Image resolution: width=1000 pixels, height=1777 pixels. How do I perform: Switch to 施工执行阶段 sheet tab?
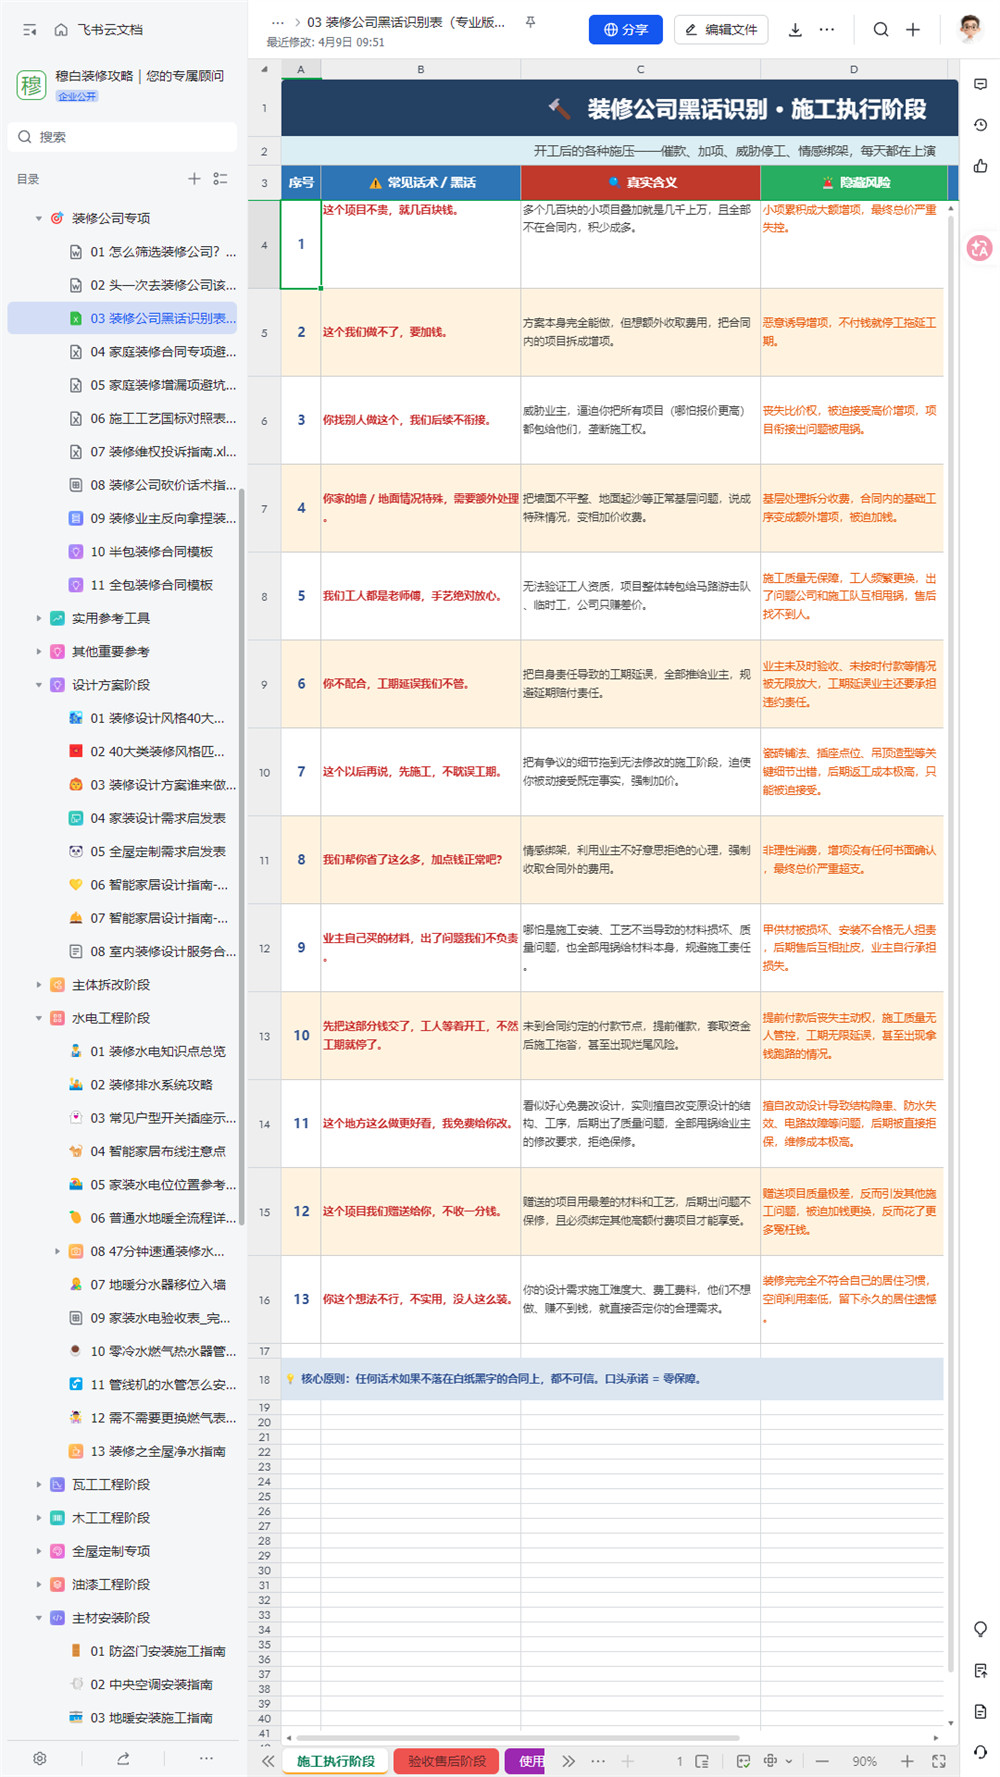(336, 1761)
